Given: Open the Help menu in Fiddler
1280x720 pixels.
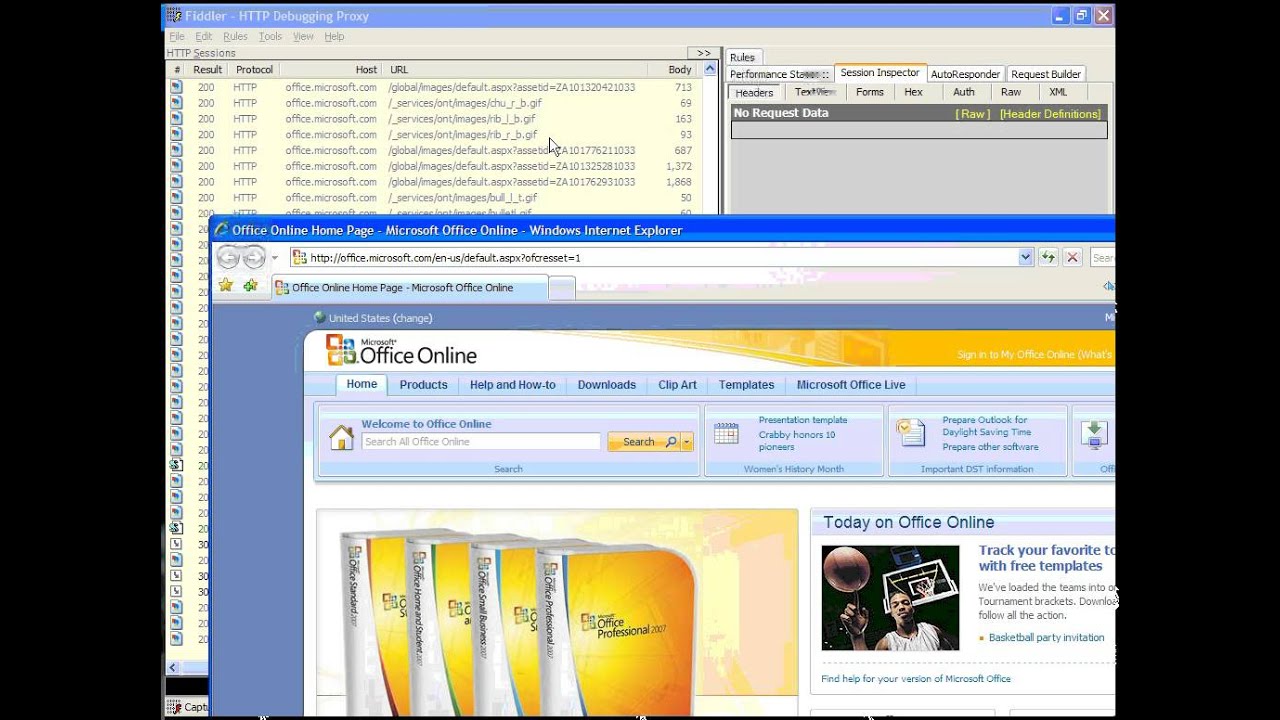Looking at the screenshot, I should pos(334,36).
